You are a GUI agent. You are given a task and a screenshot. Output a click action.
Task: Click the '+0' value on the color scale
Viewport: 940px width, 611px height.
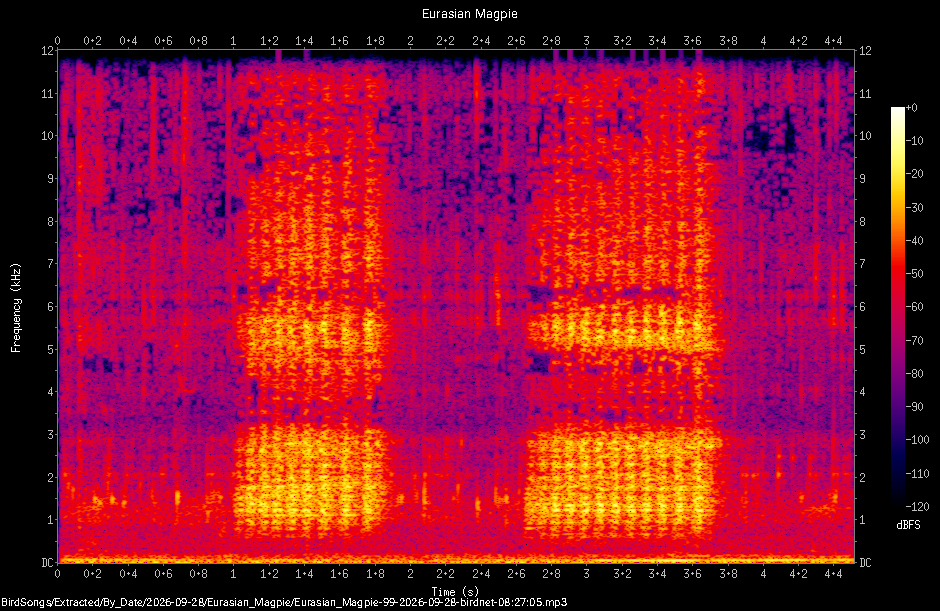912,108
